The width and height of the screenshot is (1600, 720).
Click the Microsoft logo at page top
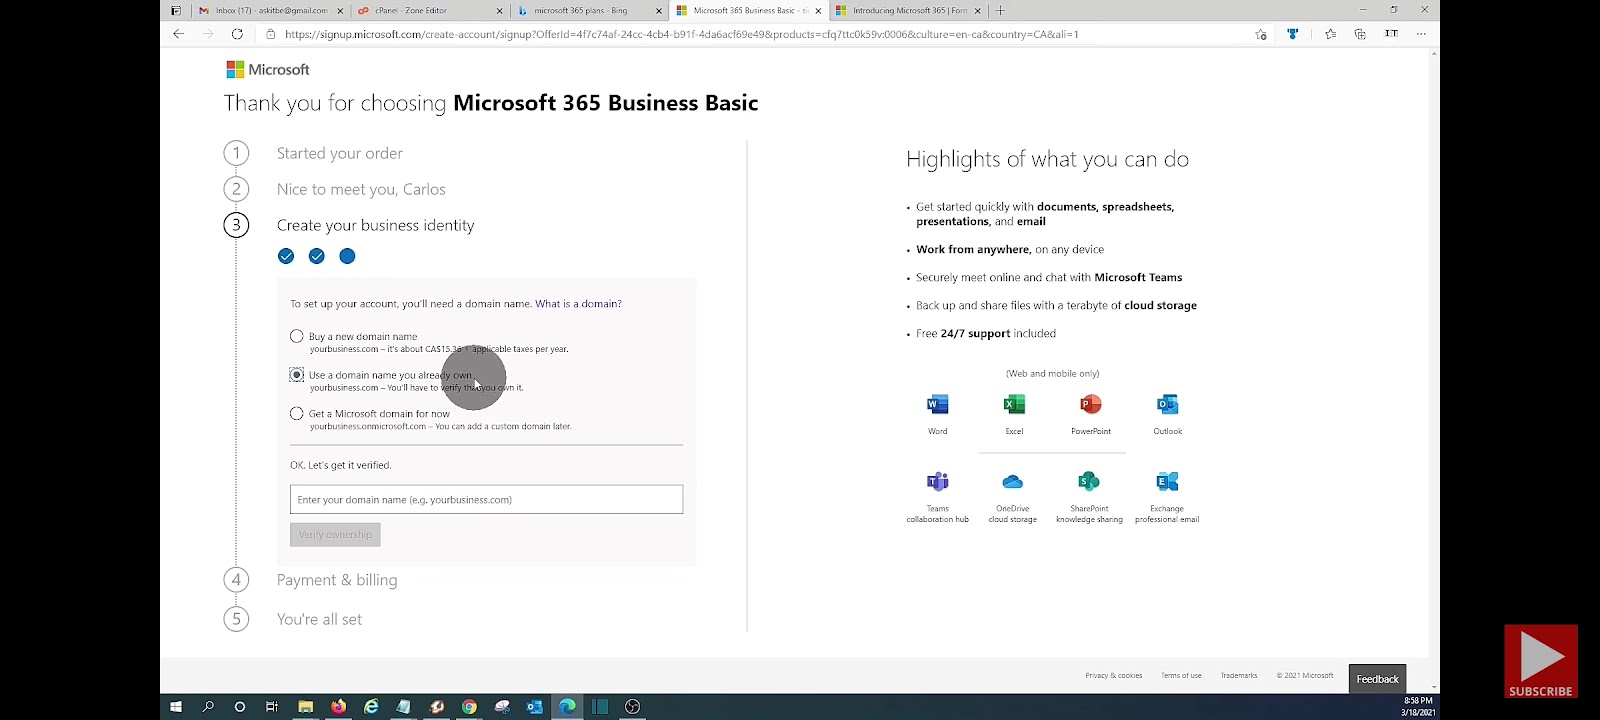pyautogui.click(x=268, y=69)
